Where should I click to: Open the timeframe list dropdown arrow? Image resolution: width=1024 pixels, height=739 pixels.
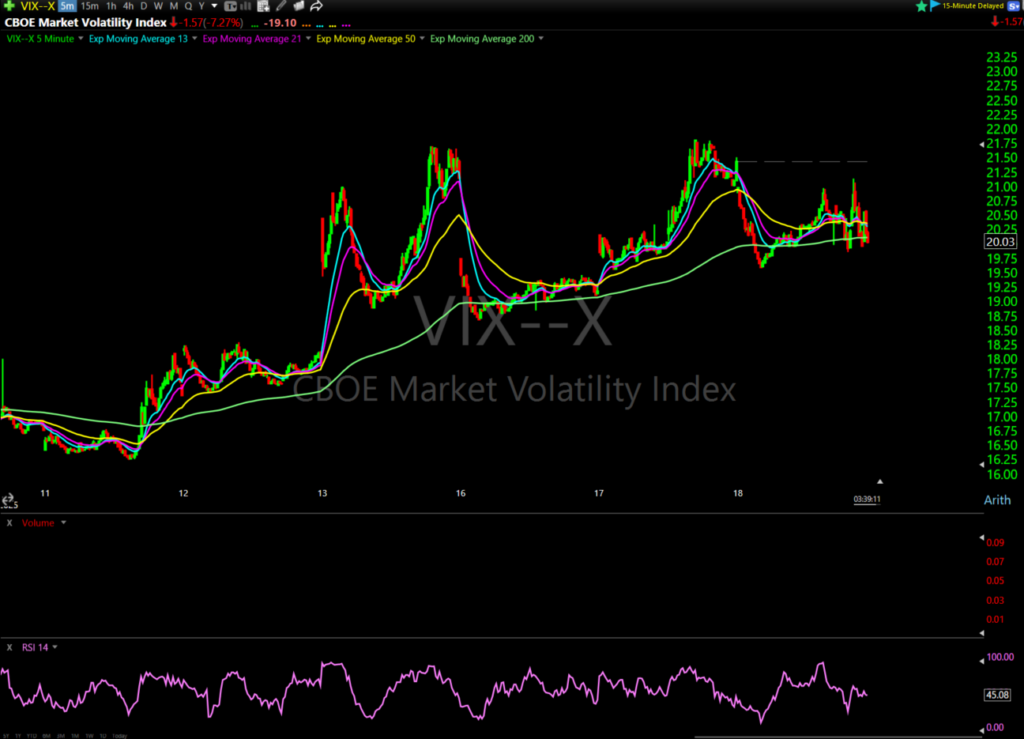(x=214, y=6)
